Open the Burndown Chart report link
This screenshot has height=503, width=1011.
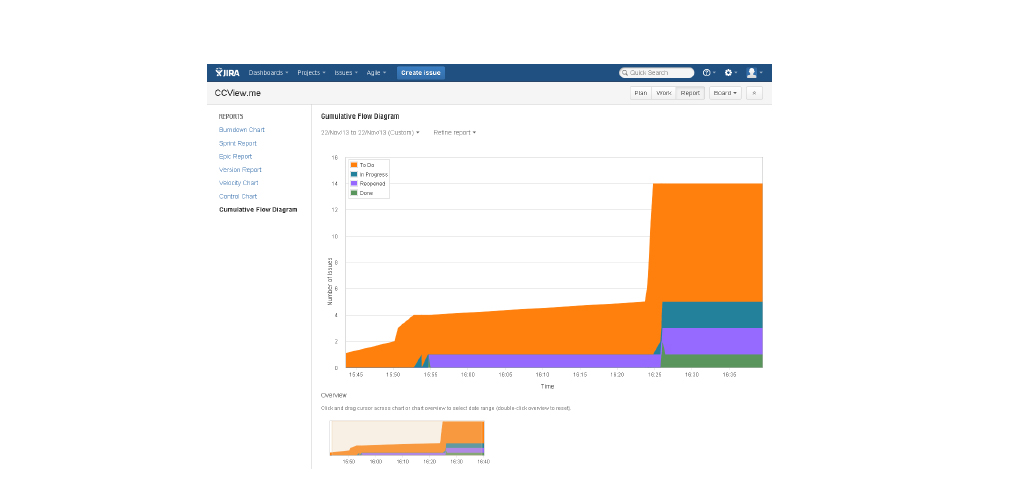[242, 130]
